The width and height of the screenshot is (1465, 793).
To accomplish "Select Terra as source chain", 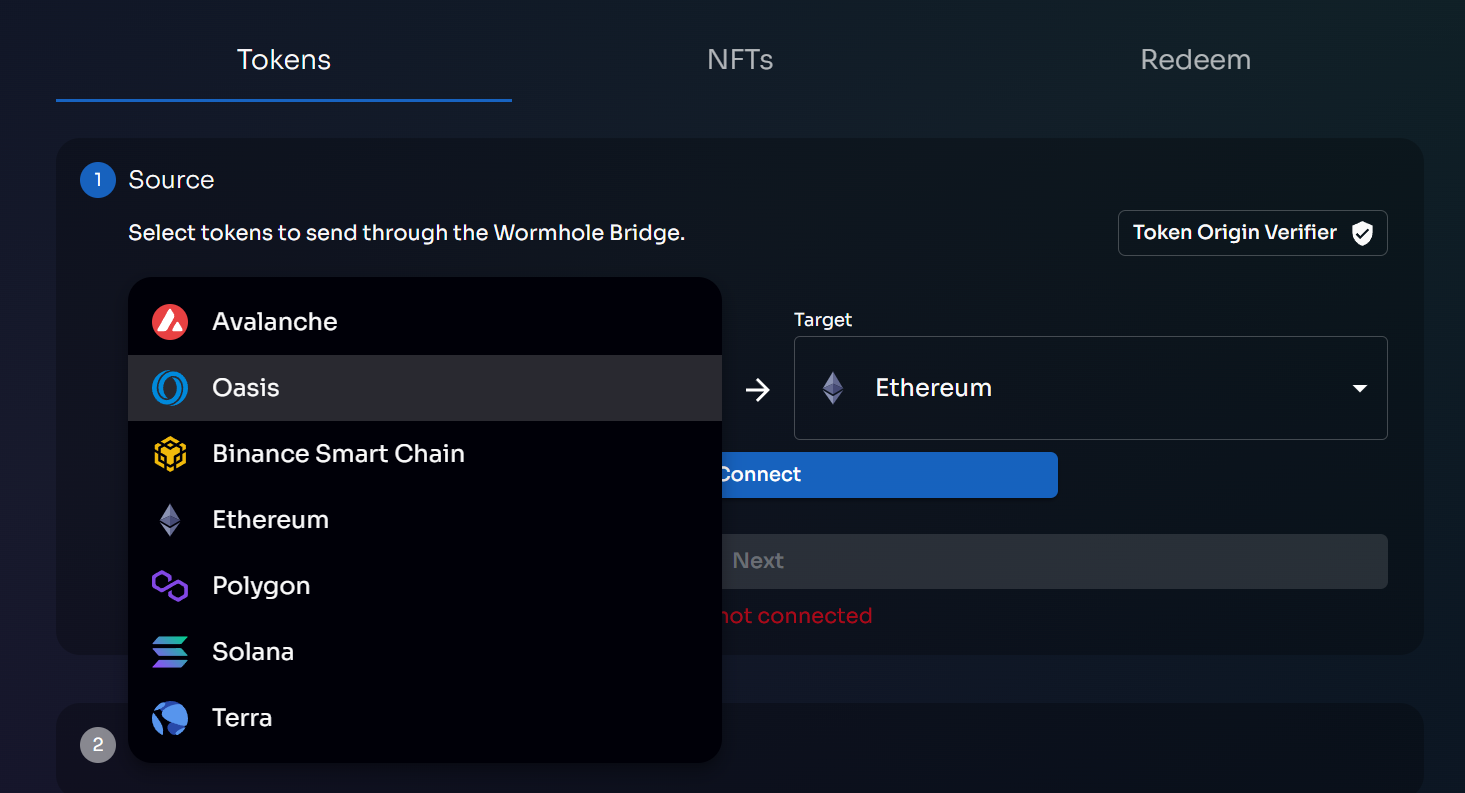I will coord(425,718).
